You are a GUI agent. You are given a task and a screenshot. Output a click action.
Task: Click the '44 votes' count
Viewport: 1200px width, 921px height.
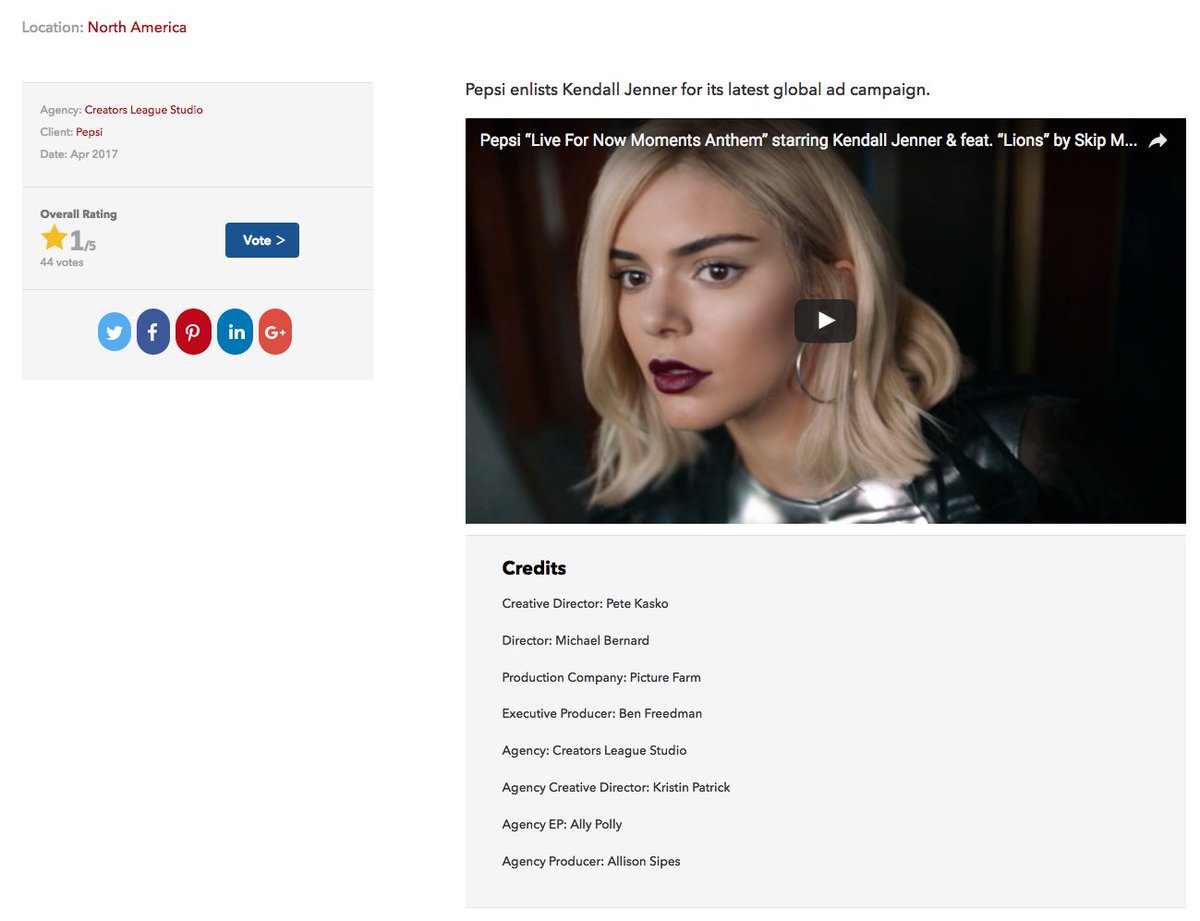tap(62, 262)
